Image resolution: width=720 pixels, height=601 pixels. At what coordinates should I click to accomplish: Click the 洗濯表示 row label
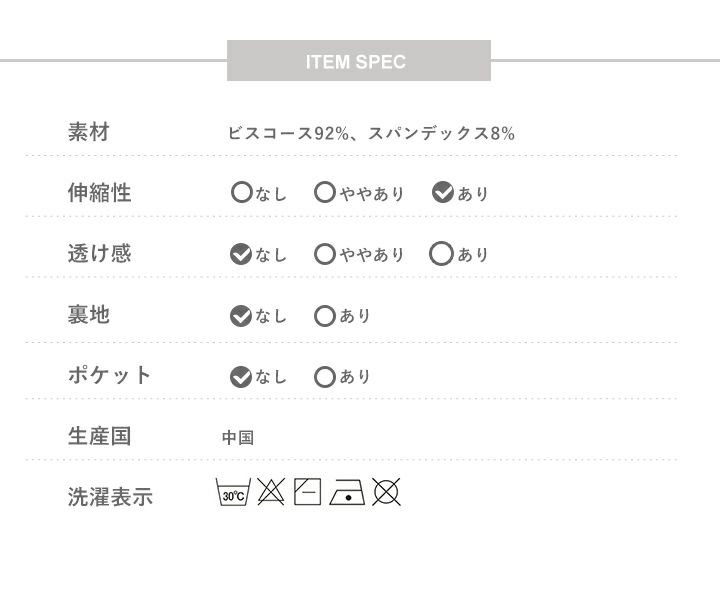coord(110,497)
